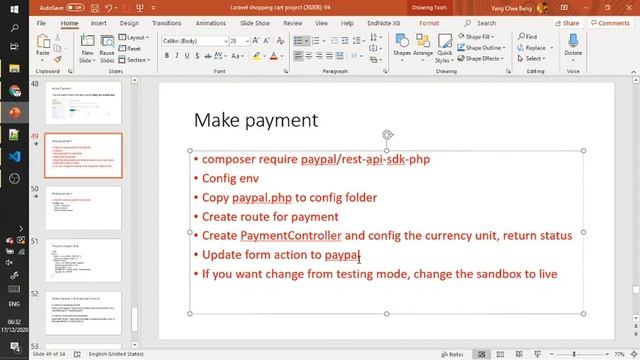Click the Search box in ribbon

[480, 23]
